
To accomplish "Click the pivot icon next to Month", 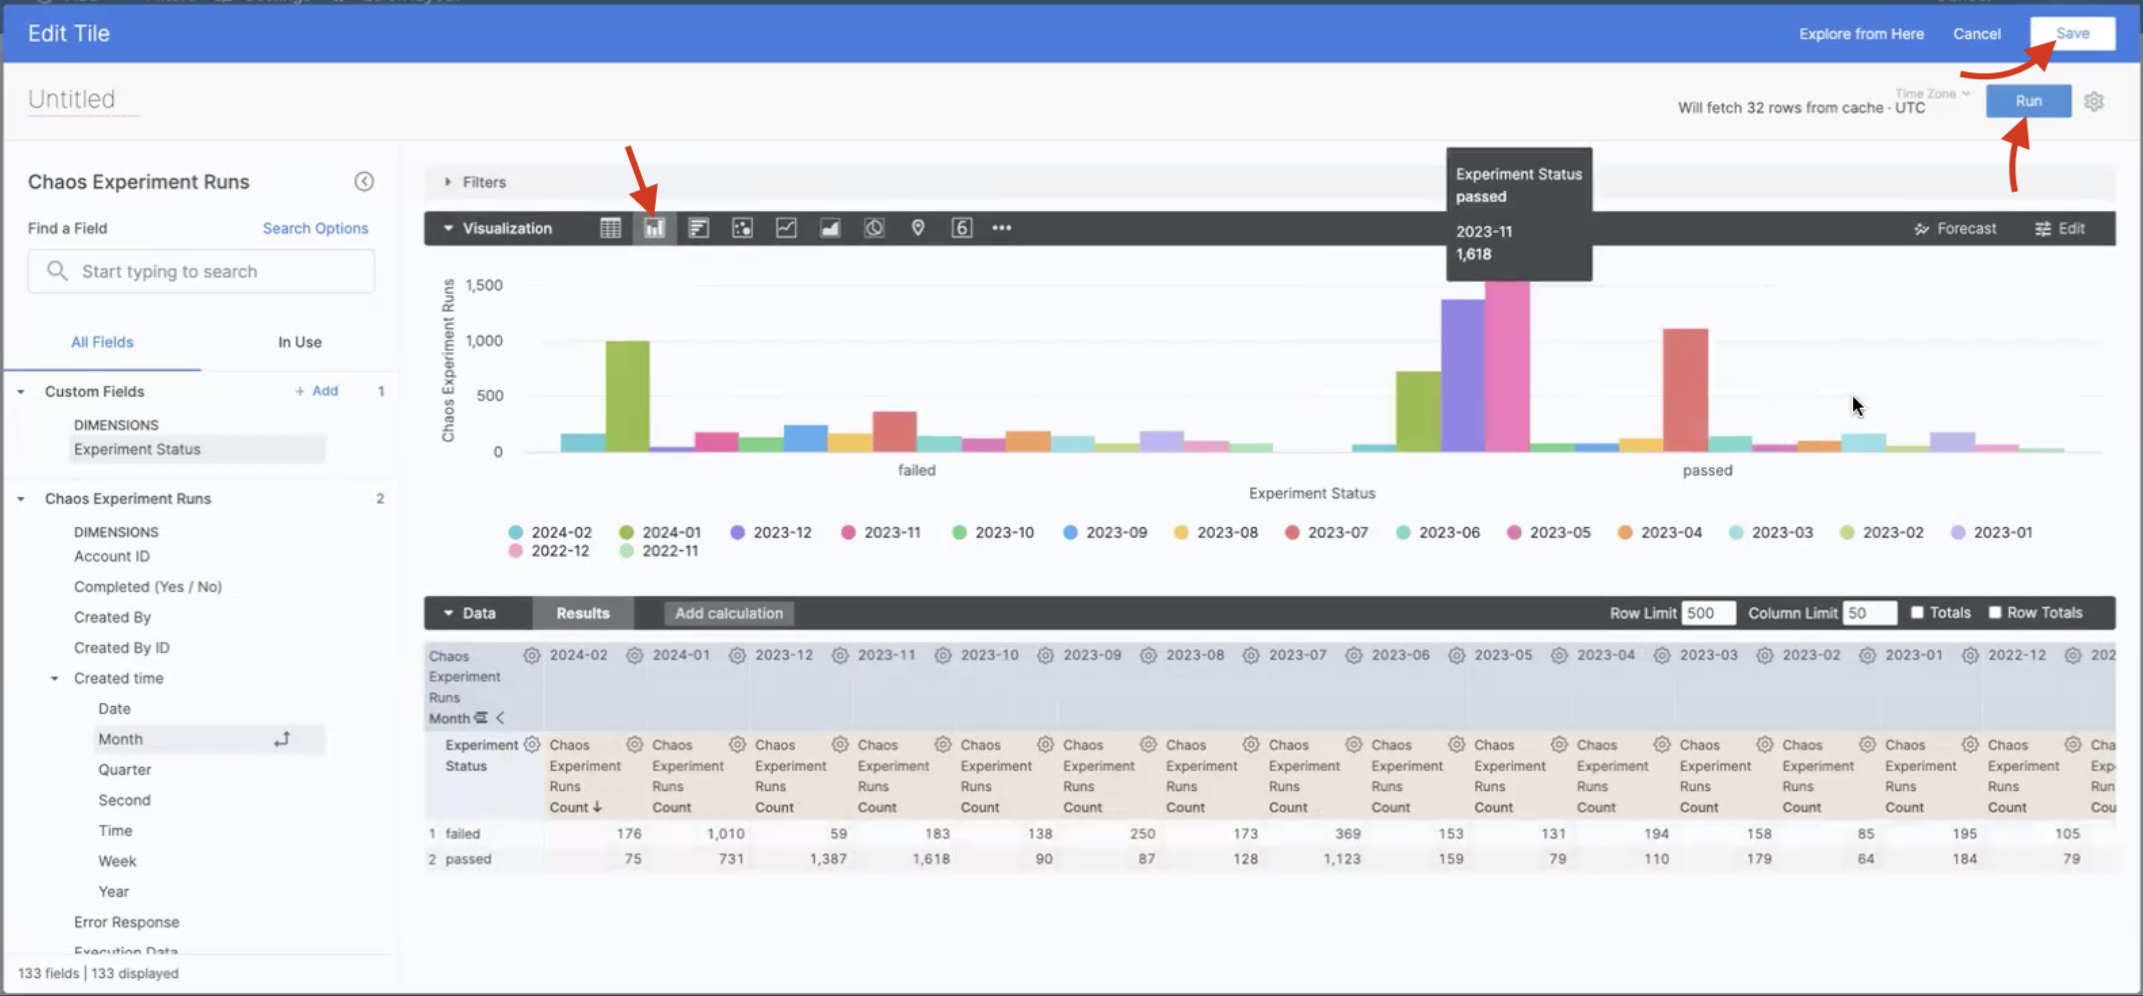I will pyautogui.click(x=282, y=739).
